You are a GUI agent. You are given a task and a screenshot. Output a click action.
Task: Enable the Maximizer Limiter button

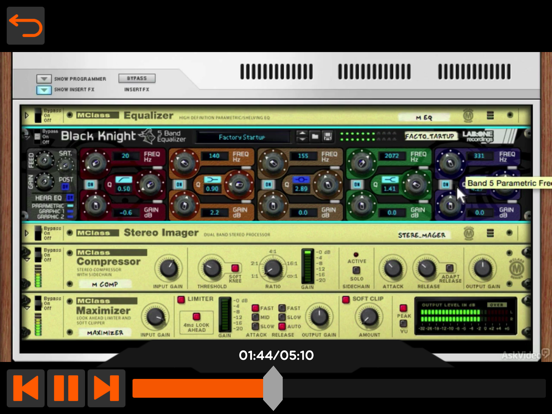pos(181,300)
